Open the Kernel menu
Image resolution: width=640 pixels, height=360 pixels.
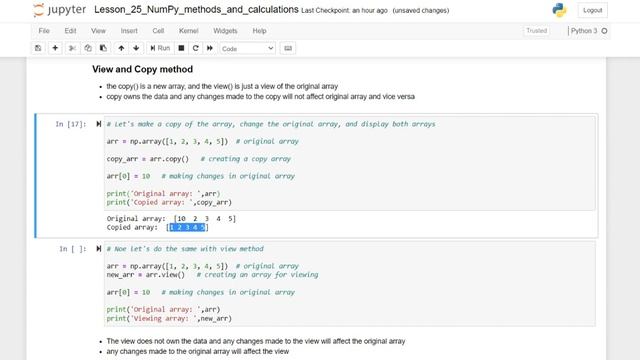pos(189,31)
